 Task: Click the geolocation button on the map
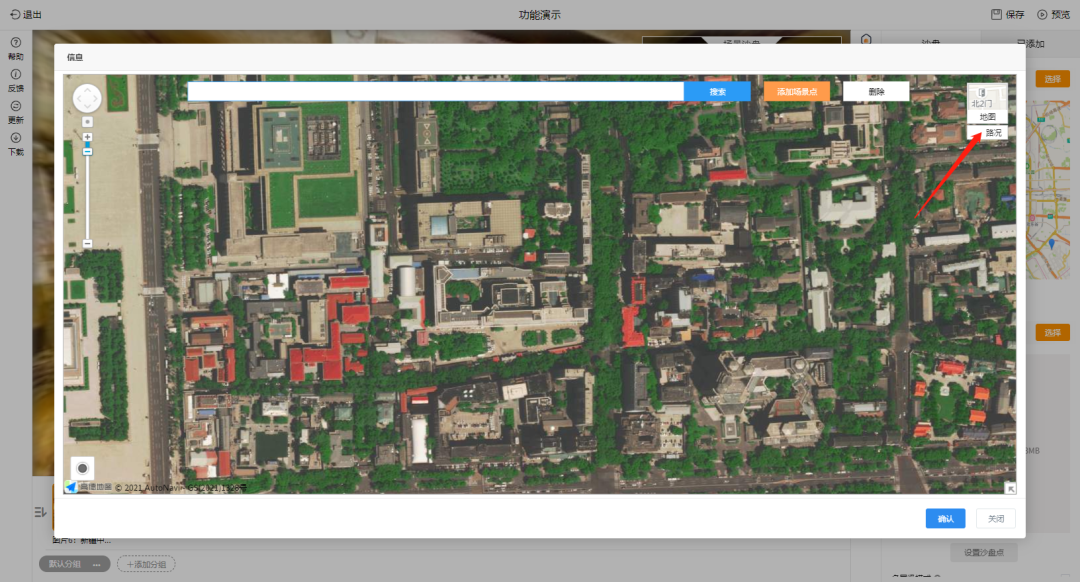point(83,468)
